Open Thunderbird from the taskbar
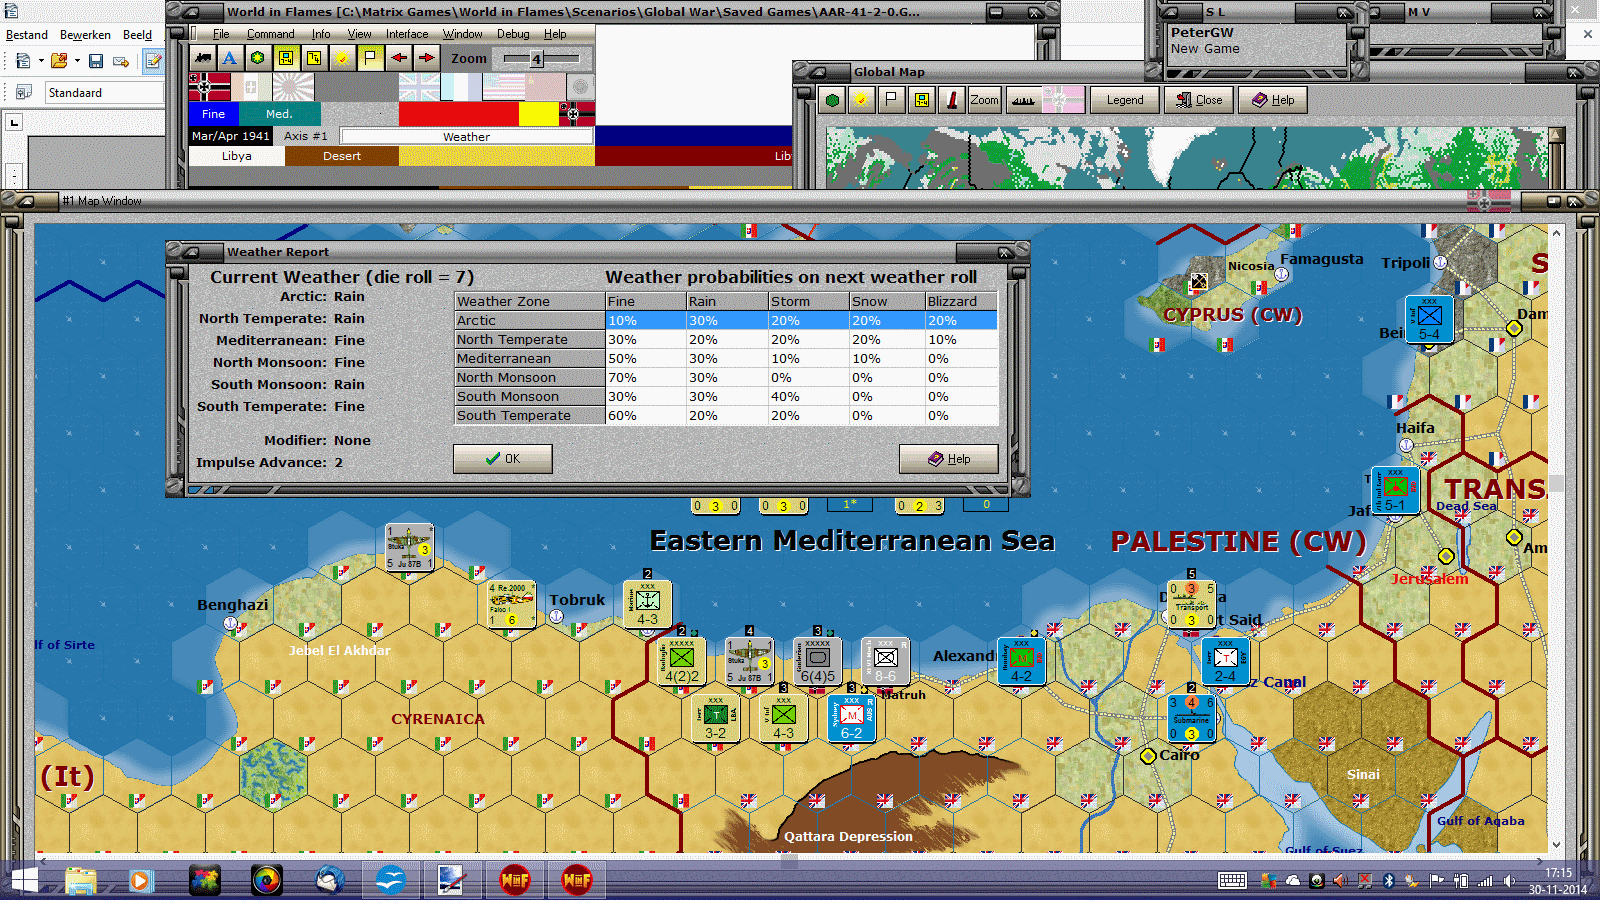The height and width of the screenshot is (900, 1600). coord(329,880)
